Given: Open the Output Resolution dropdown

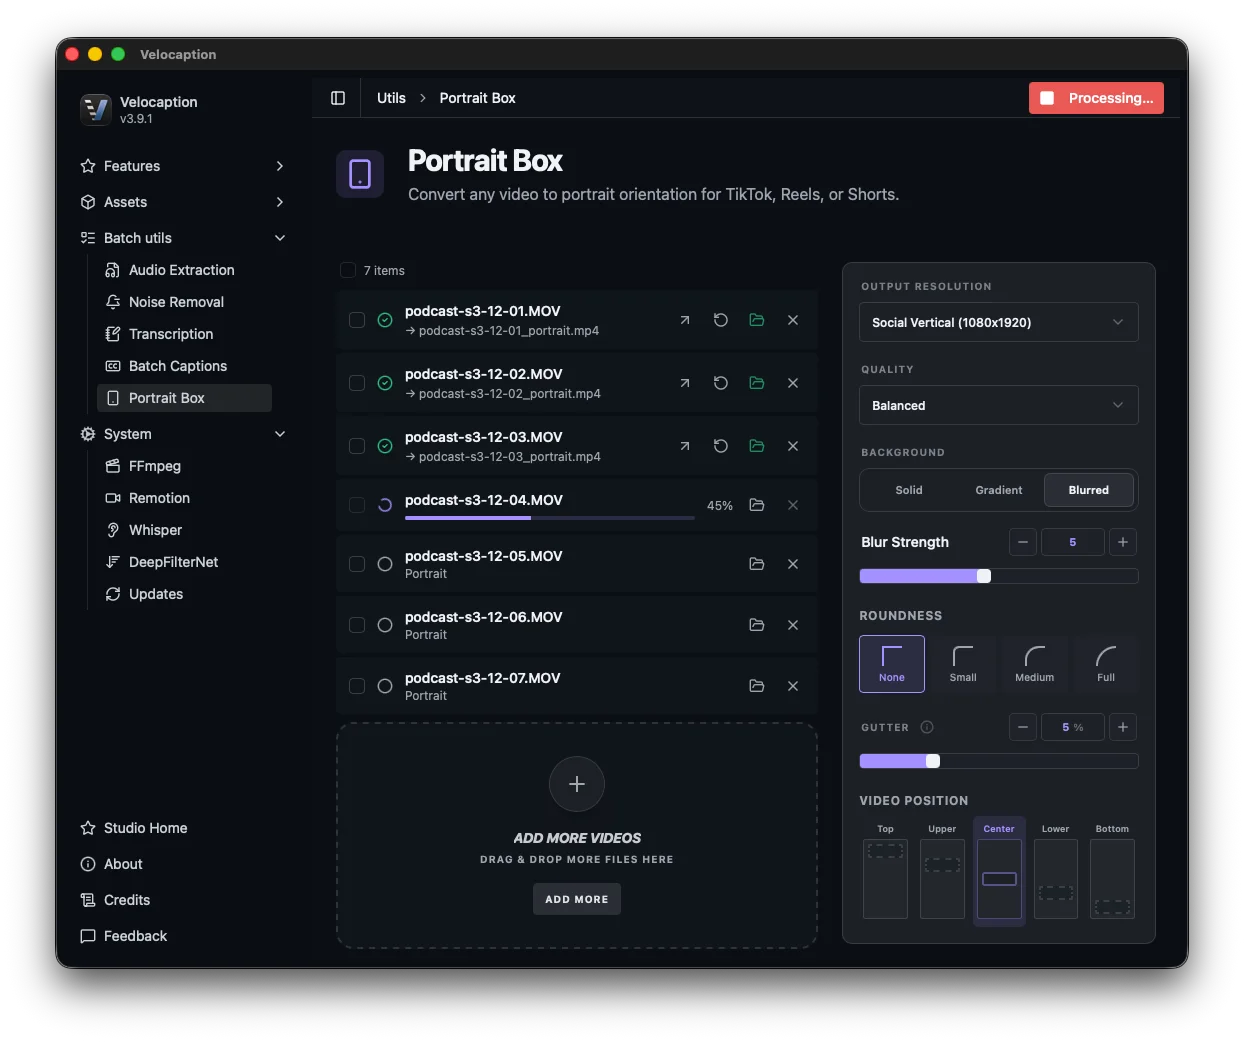Looking at the screenshot, I should pyautogui.click(x=999, y=322).
